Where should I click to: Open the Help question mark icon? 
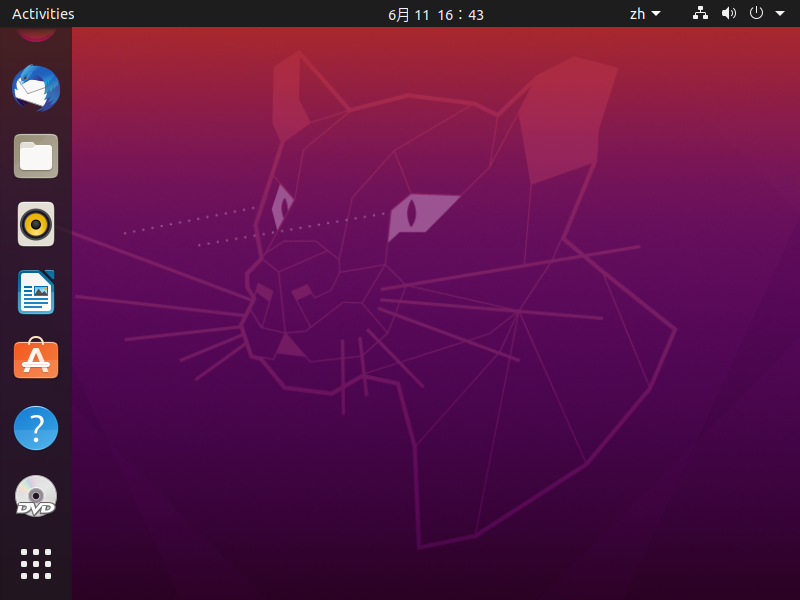point(36,428)
